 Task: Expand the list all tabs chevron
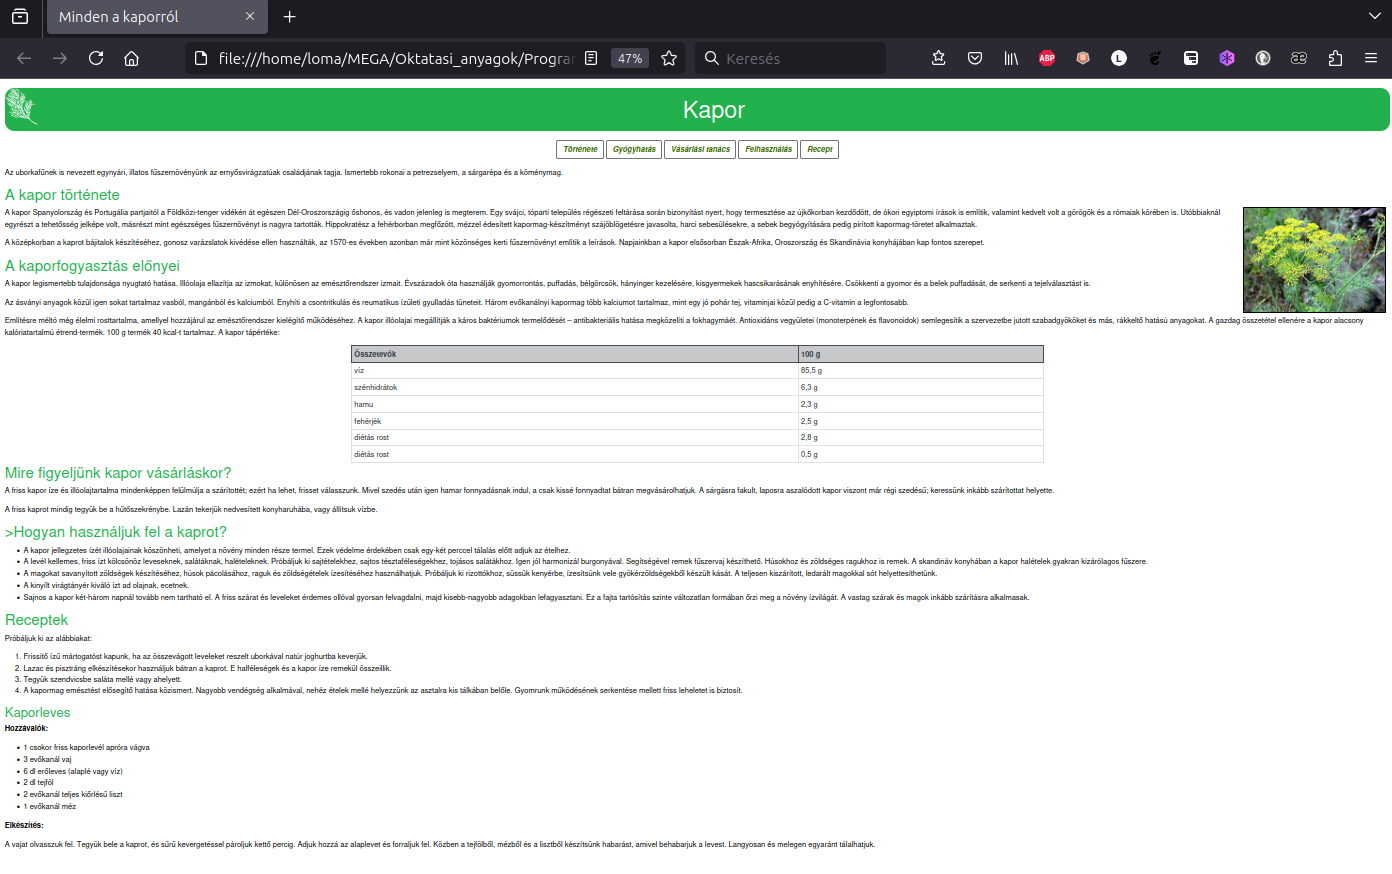1375,16
